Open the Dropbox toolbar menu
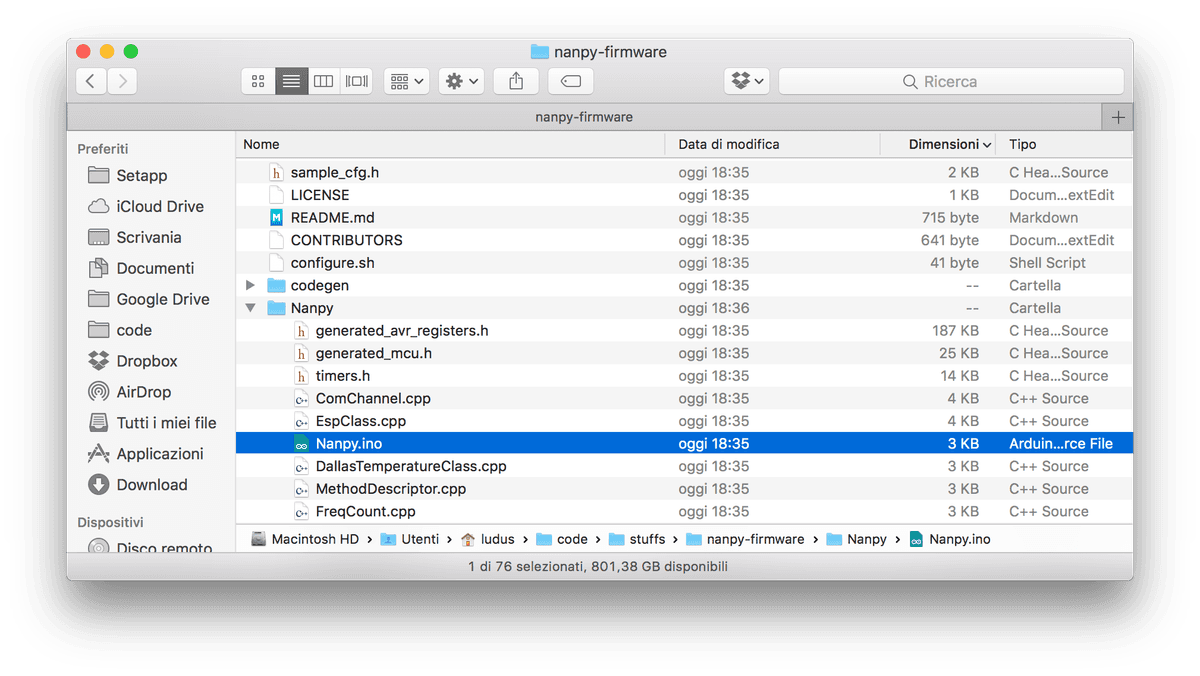Viewport: 1200px width, 676px height. coord(746,81)
